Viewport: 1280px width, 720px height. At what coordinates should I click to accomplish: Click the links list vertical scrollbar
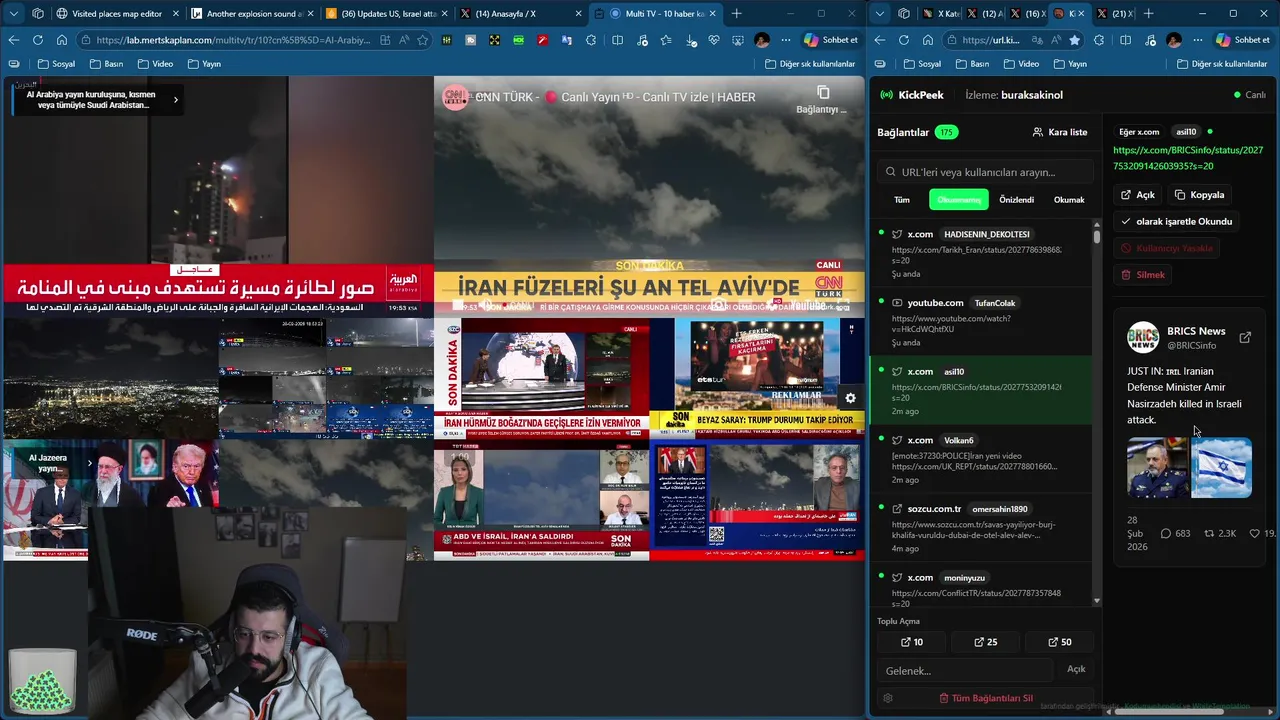point(1097,238)
